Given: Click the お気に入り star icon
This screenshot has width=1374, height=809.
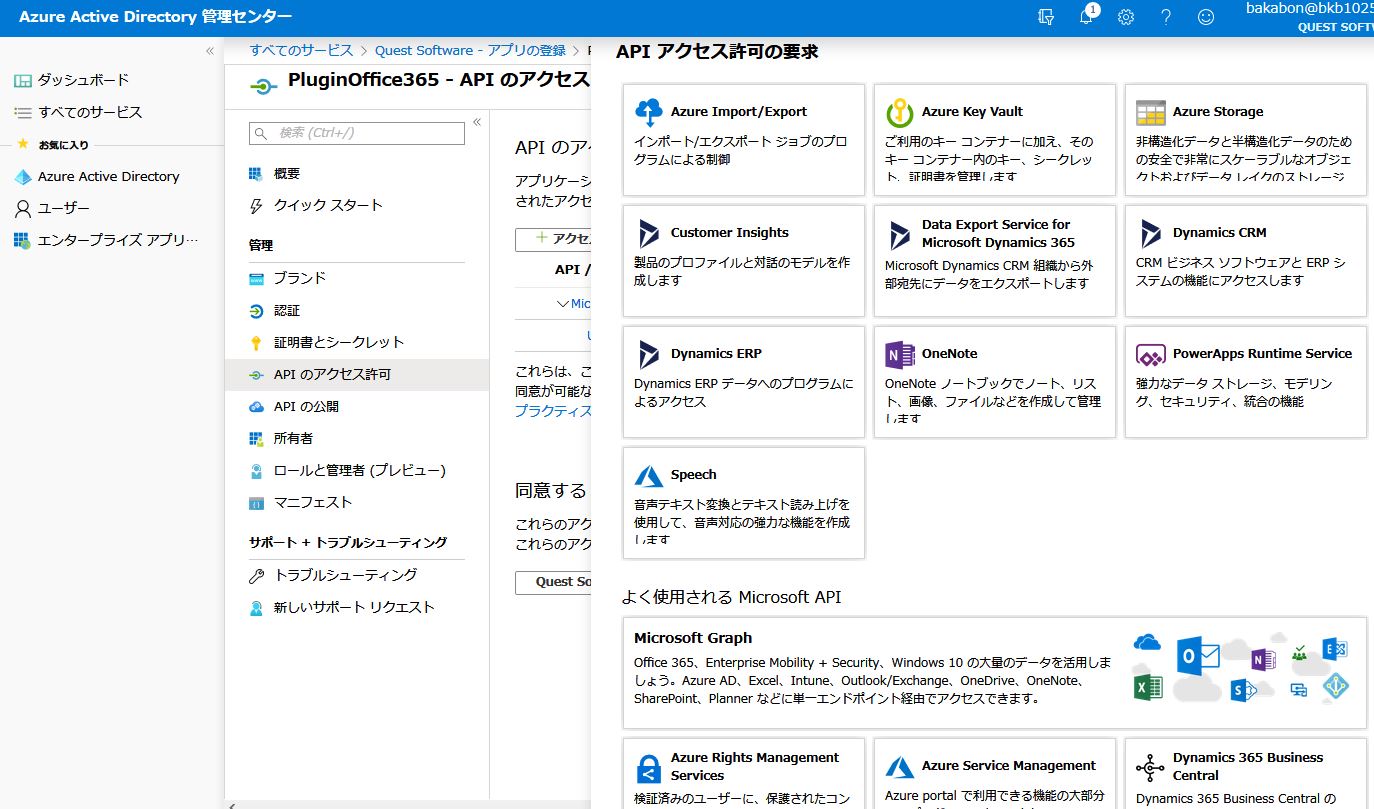Looking at the screenshot, I should click(23, 145).
